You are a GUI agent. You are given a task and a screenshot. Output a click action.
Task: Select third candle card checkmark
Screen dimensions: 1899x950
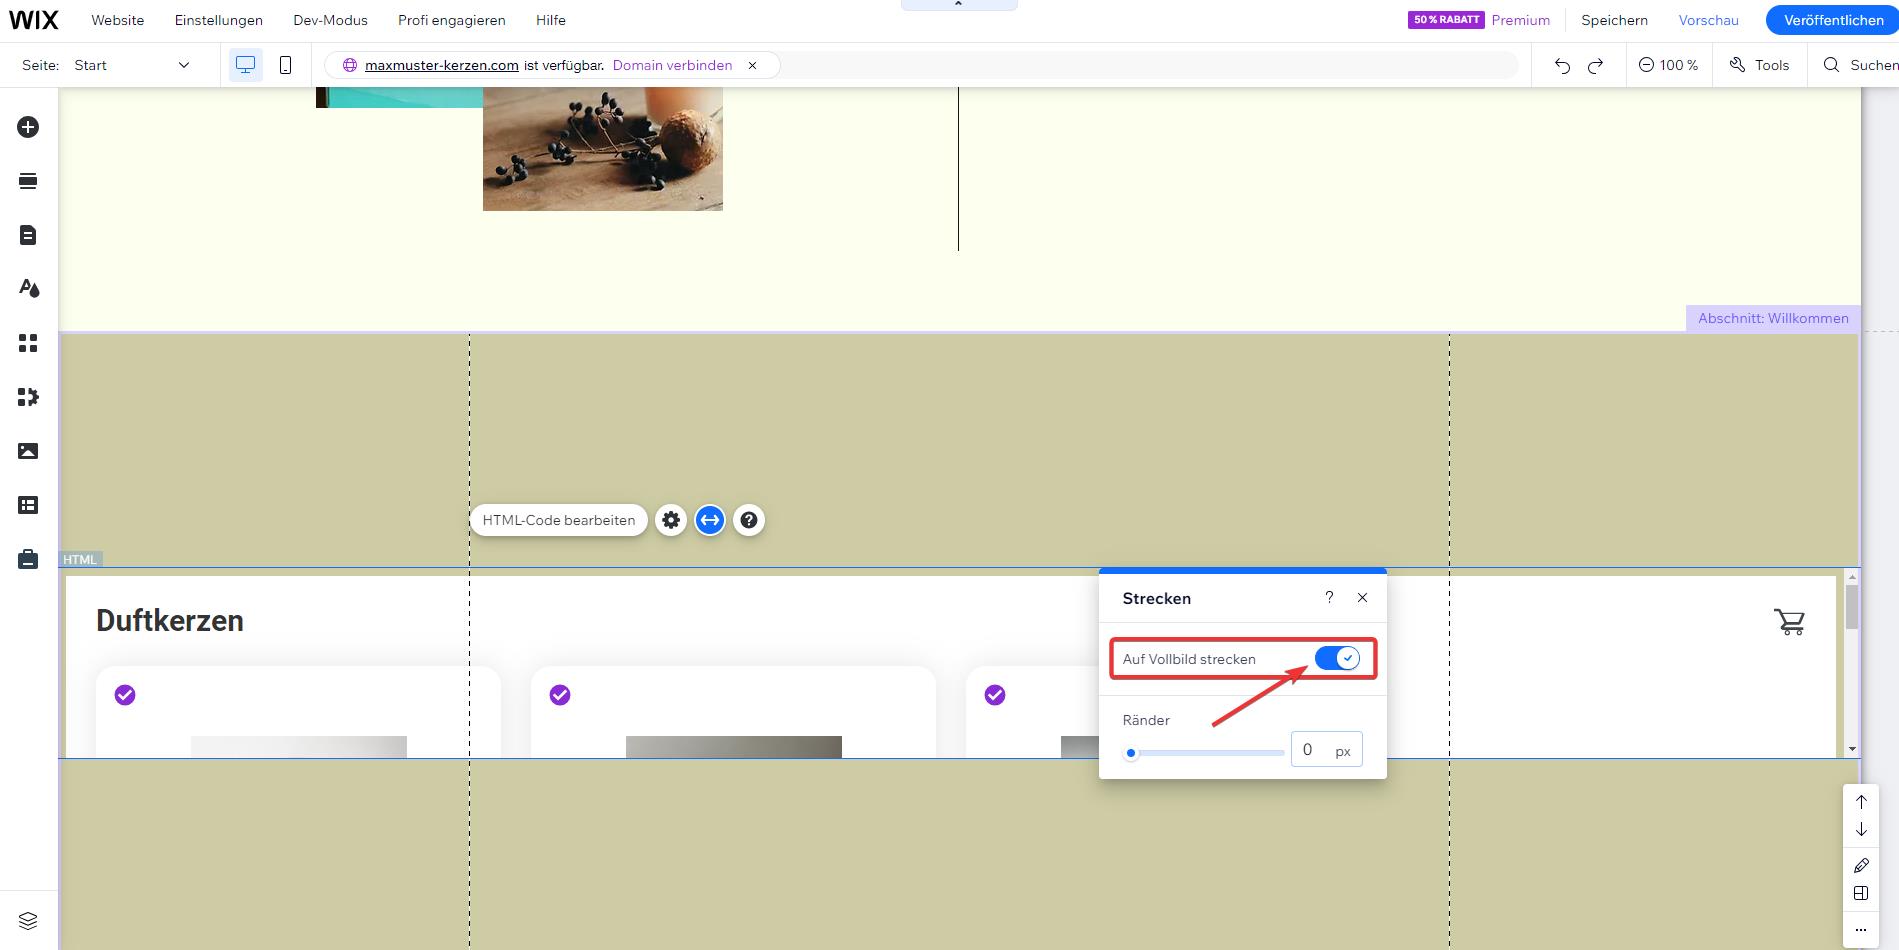click(x=995, y=695)
